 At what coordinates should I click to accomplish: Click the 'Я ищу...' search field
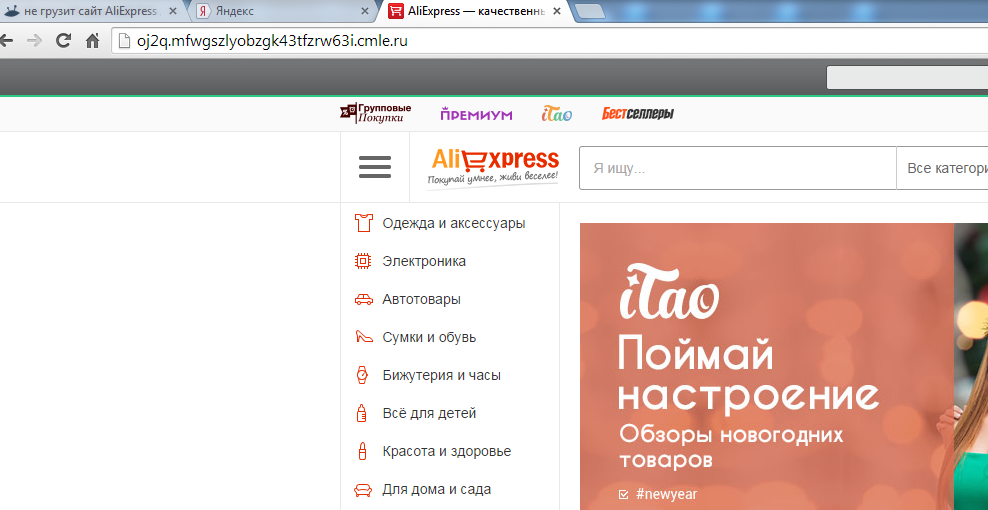tap(738, 168)
